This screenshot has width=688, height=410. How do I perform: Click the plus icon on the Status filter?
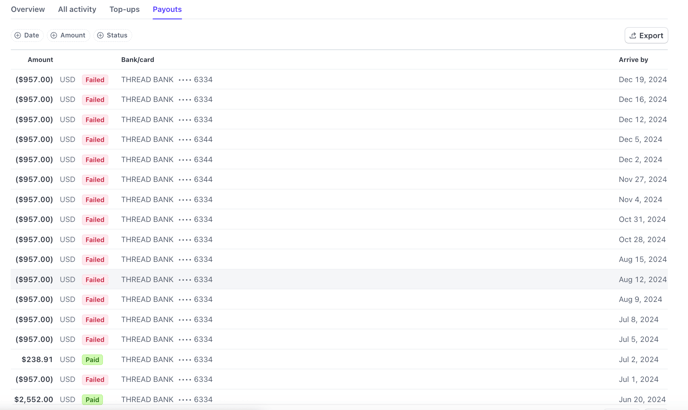(x=100, y=35)
